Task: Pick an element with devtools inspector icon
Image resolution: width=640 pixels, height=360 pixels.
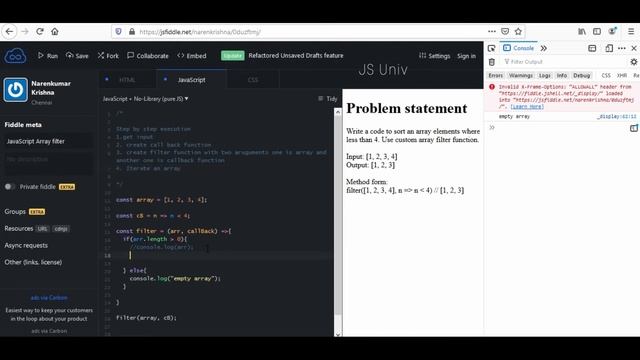Action: 491,48
